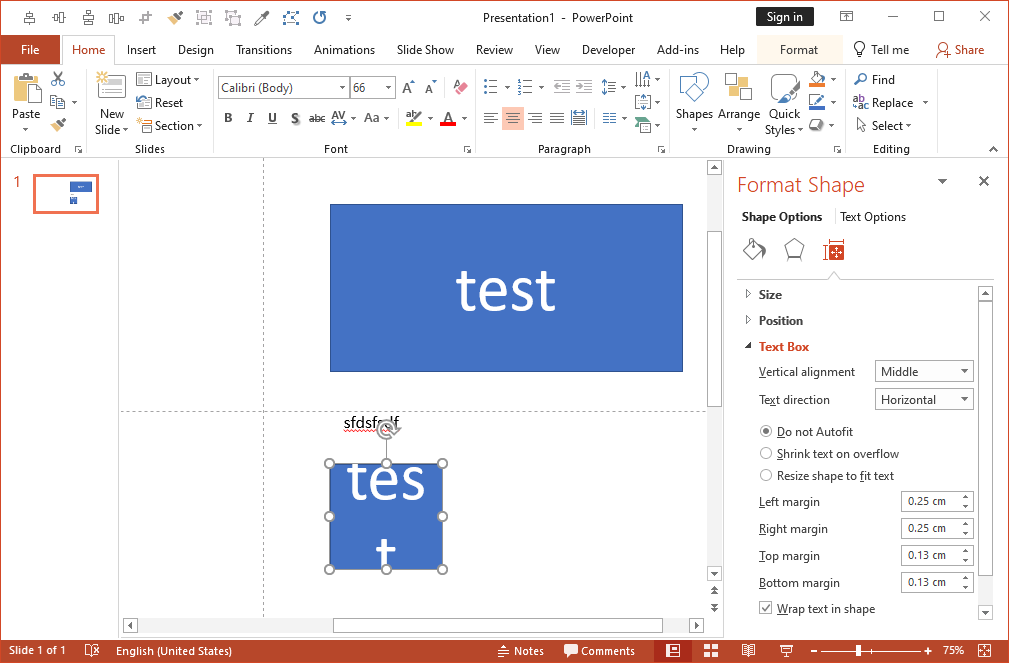The image size is (1009, 663).
Task: Underline the selected text
Action: [272, 118]
